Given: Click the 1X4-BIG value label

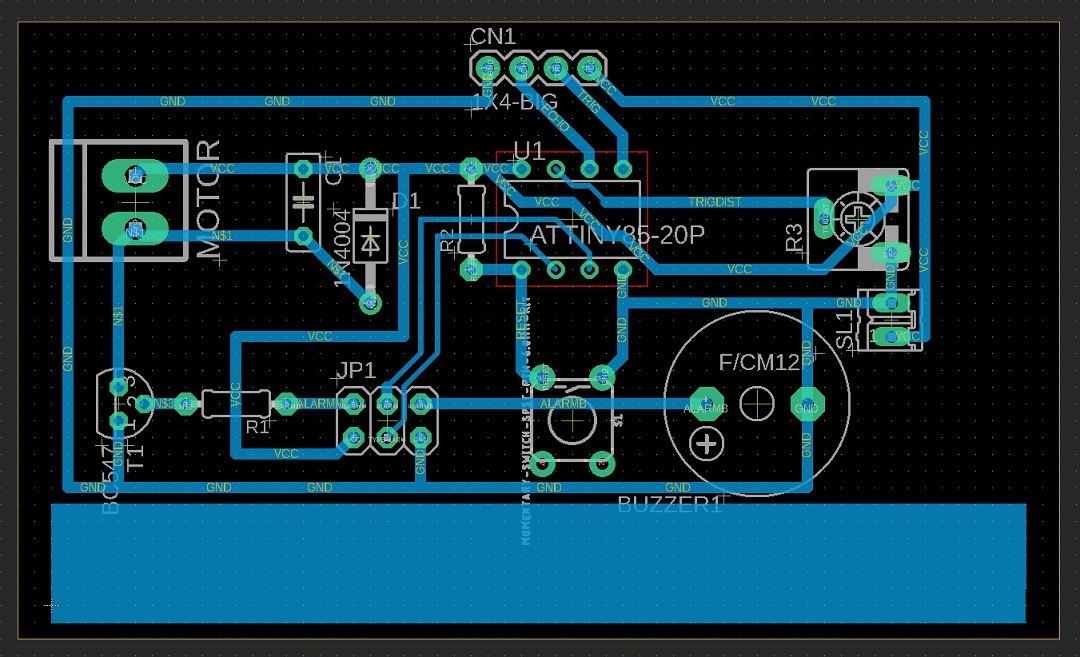Looking at the screenshot, I should pos(515,103).
